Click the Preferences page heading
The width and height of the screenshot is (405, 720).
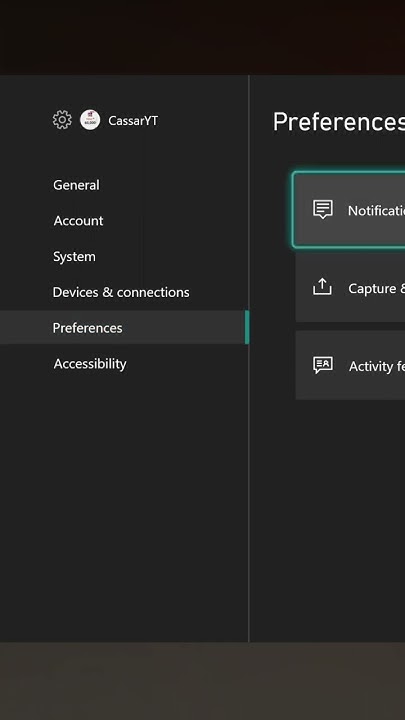(x=339, y=122)
